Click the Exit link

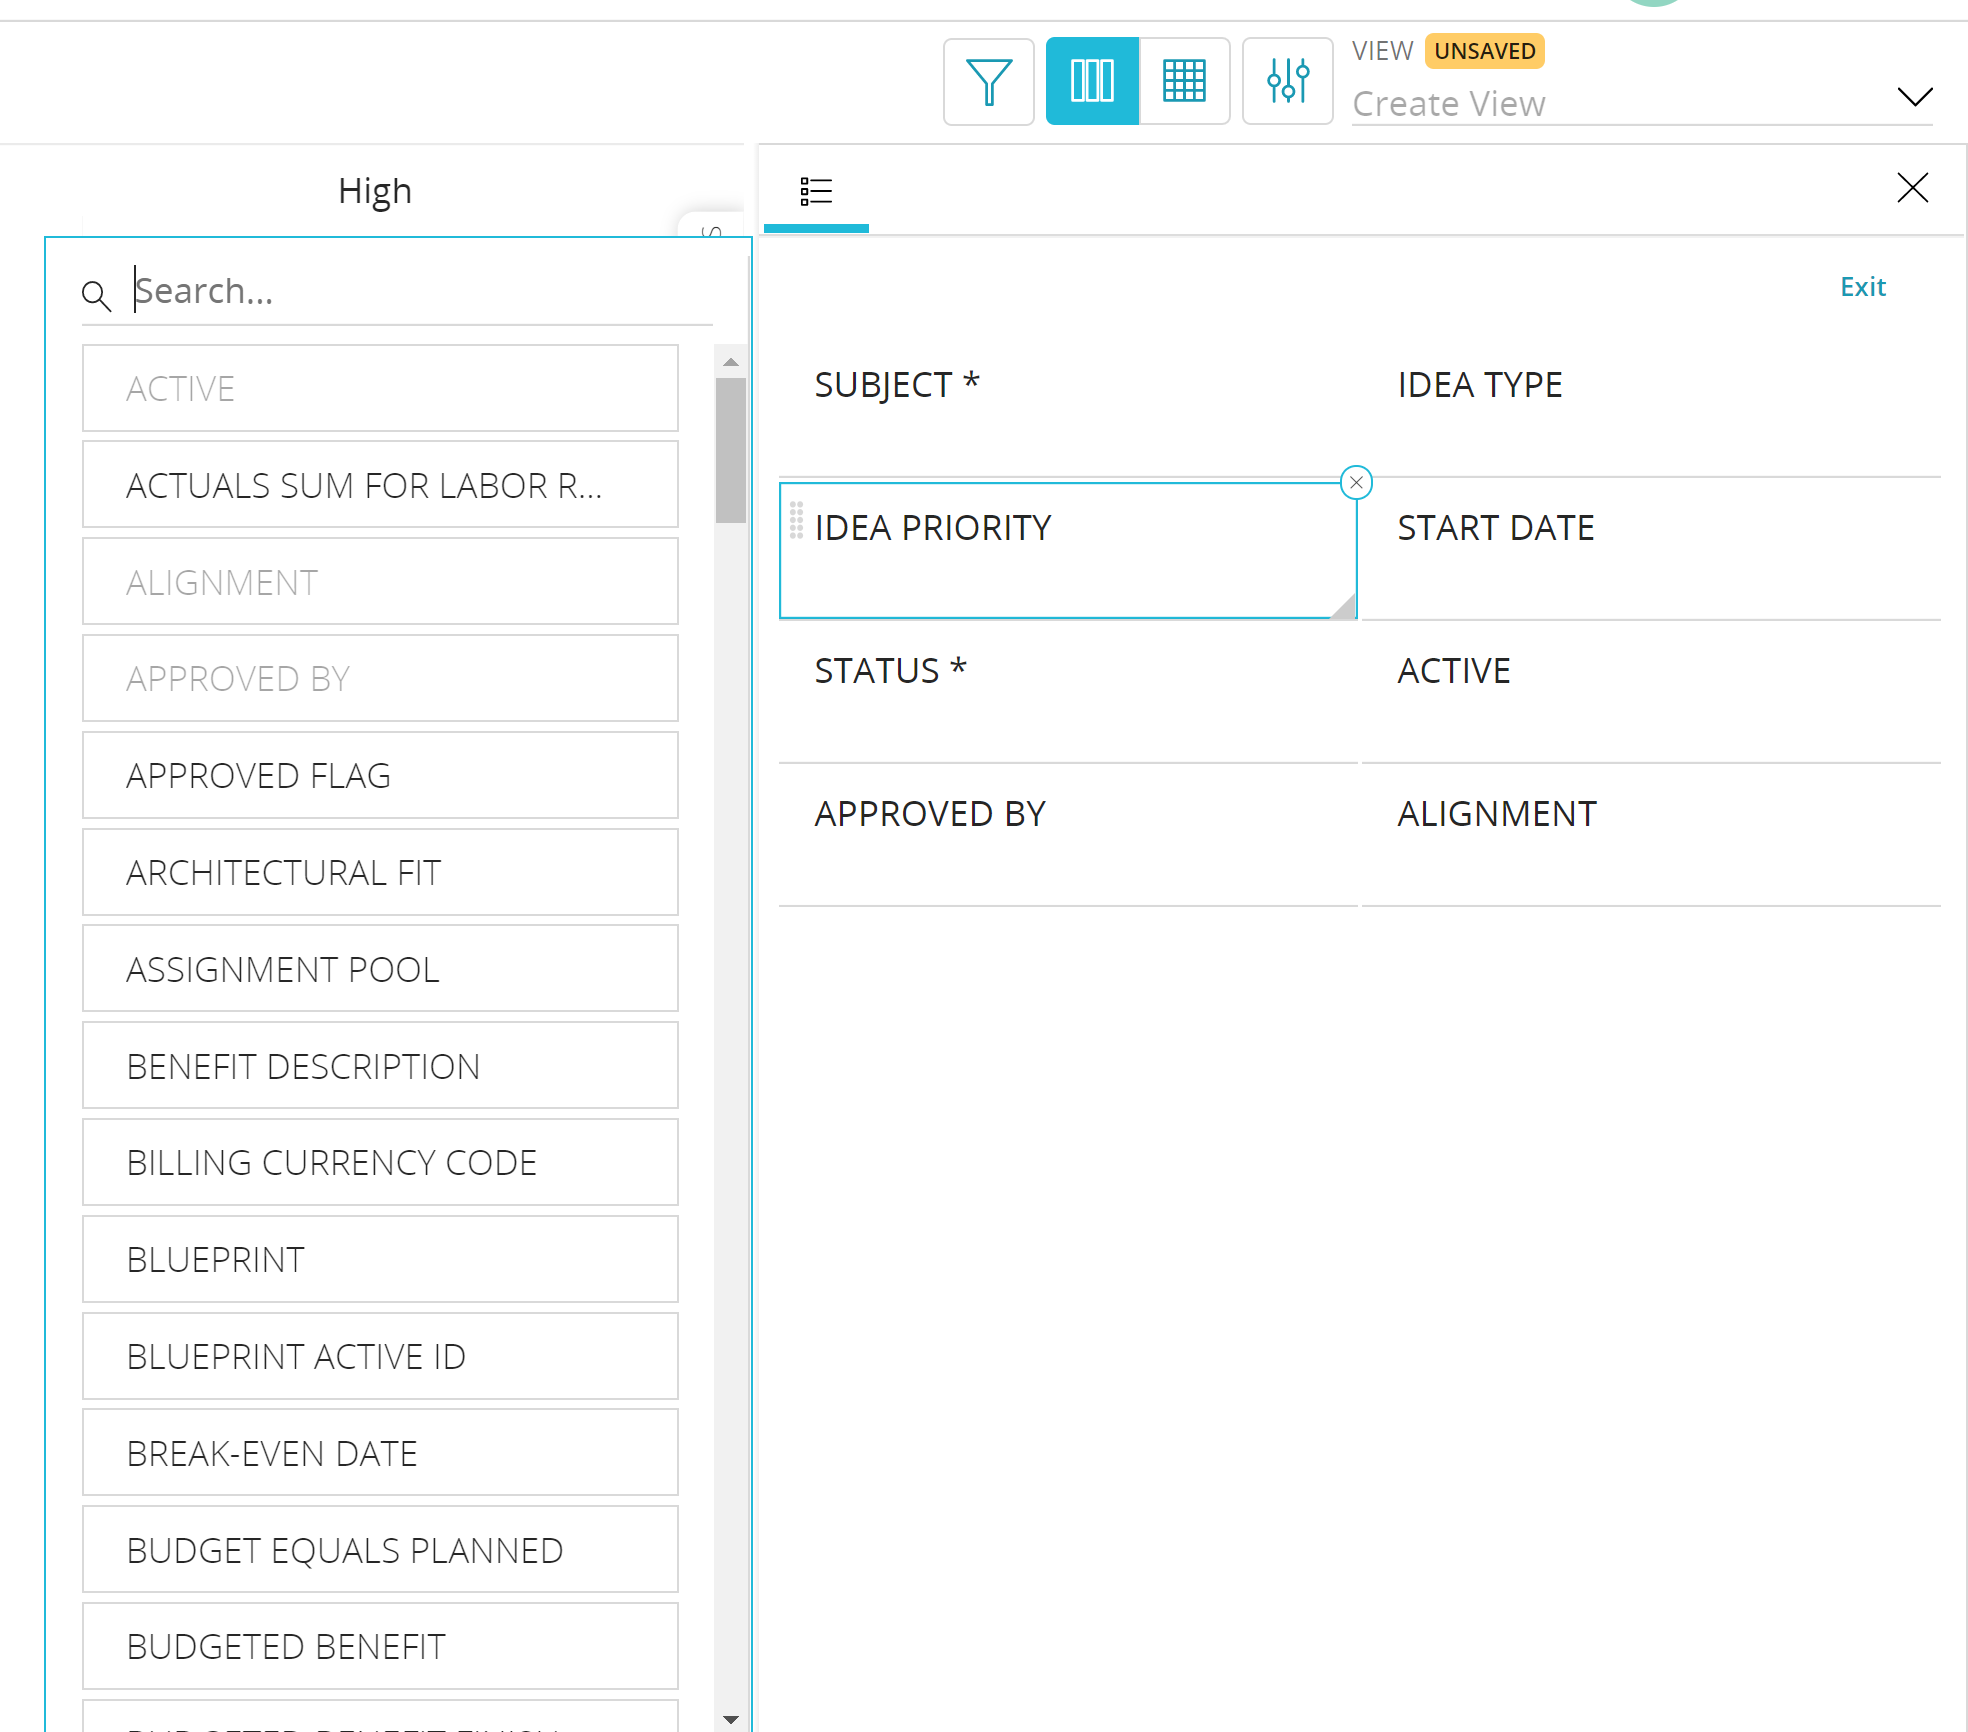(x=1862, y=287)
